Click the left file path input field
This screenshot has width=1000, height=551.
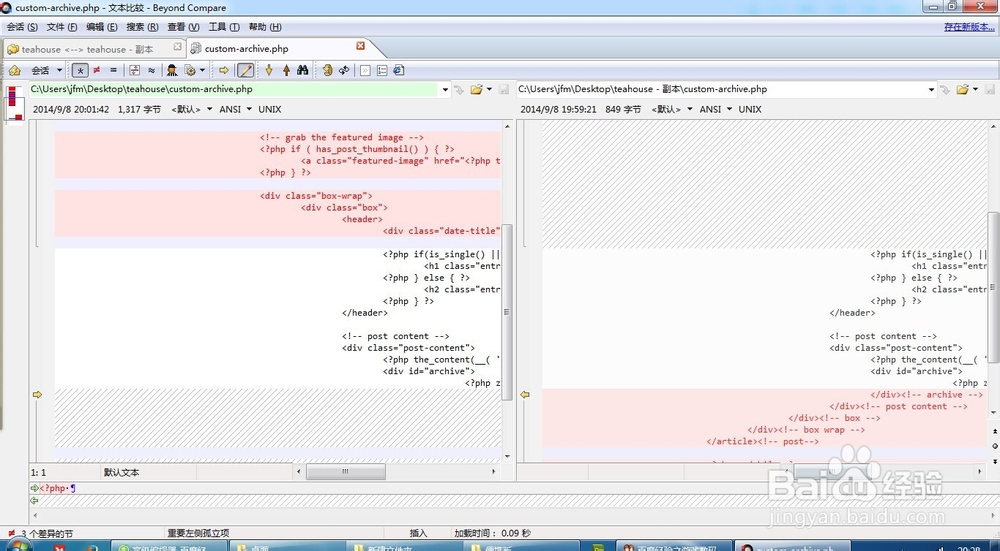234,89
